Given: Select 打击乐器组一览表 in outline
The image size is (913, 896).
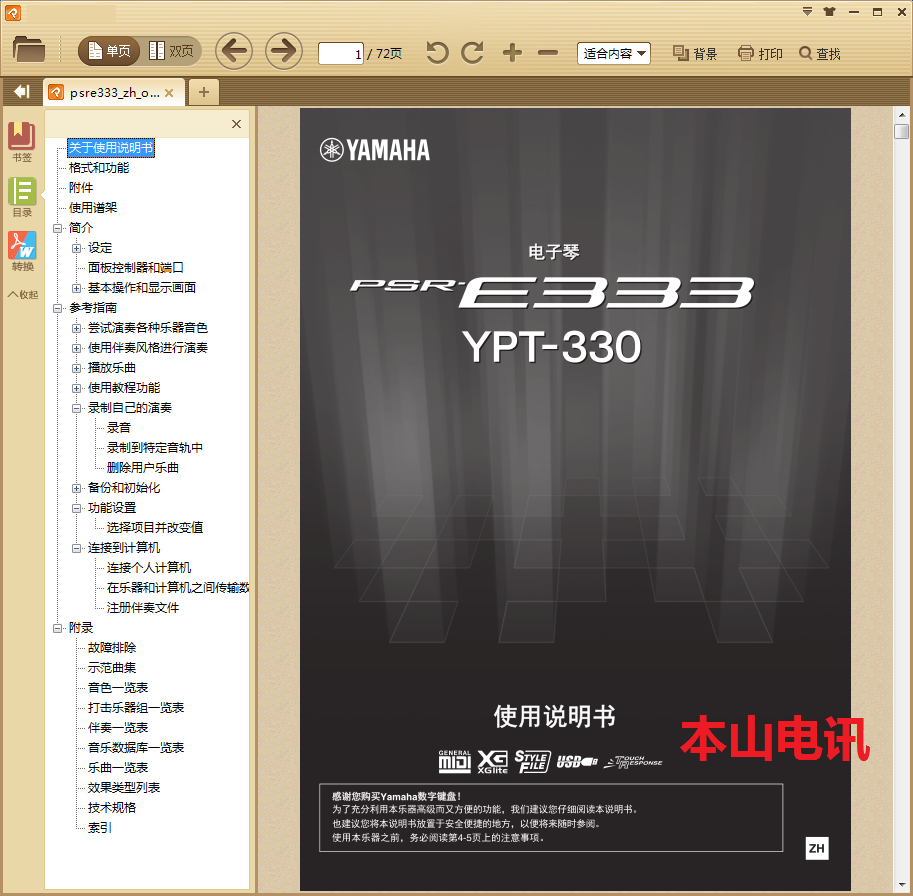Looking at the screenshot, I should pos(136,708).
